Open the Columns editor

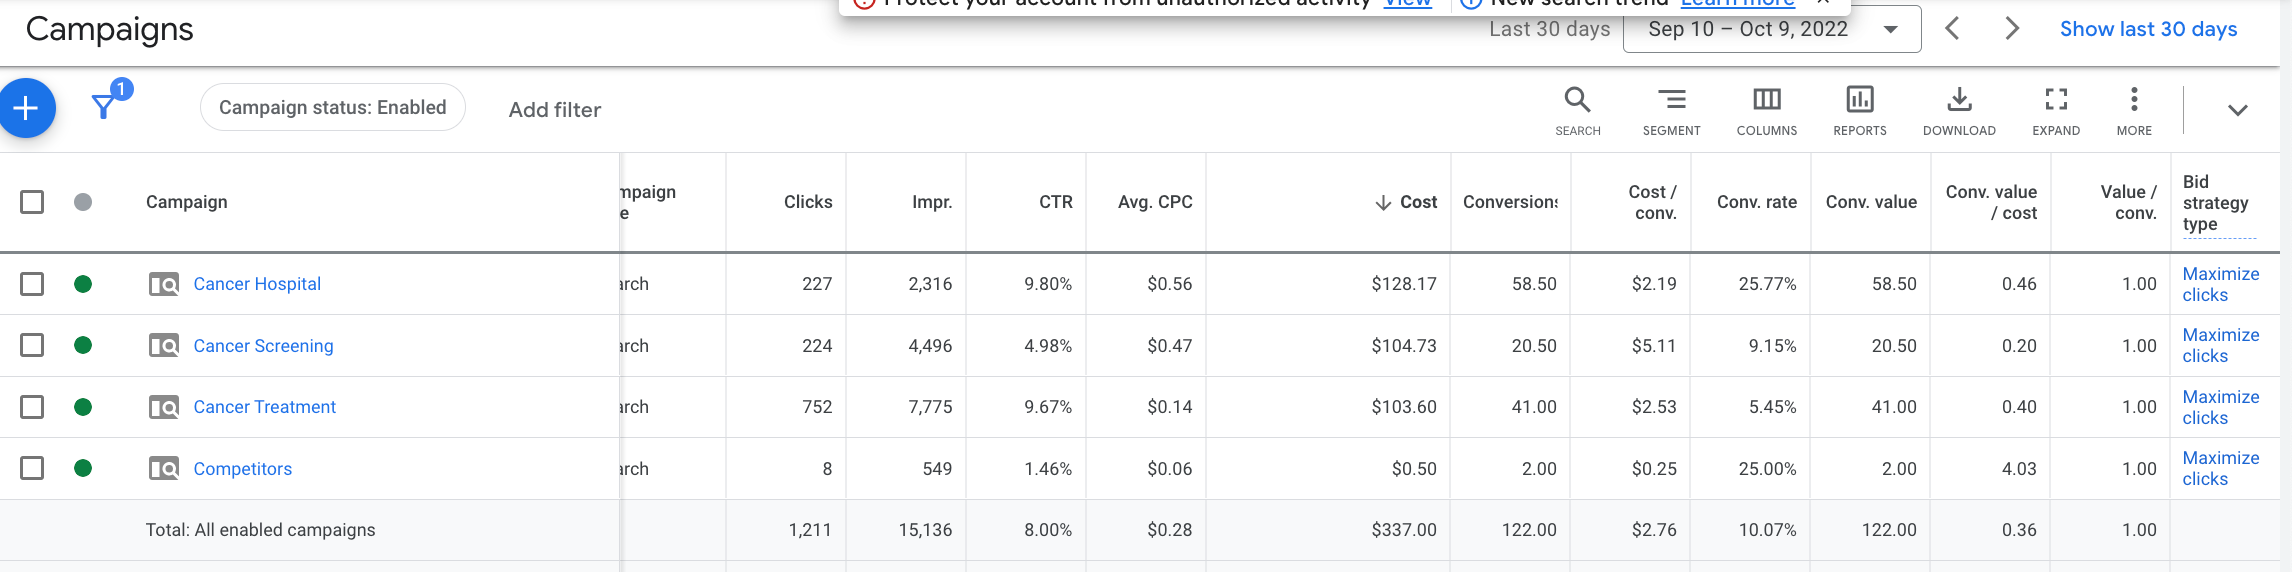click(x=1766, y=109)
